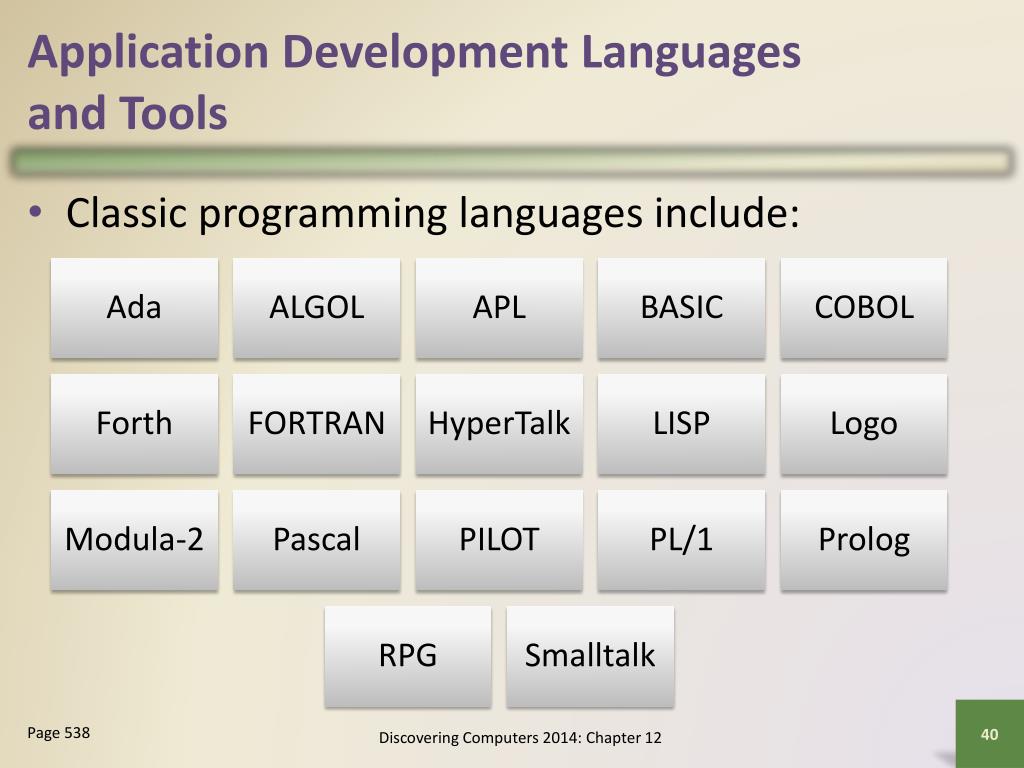
Task: Select the Forth language tile
Action: coord(135,424)
